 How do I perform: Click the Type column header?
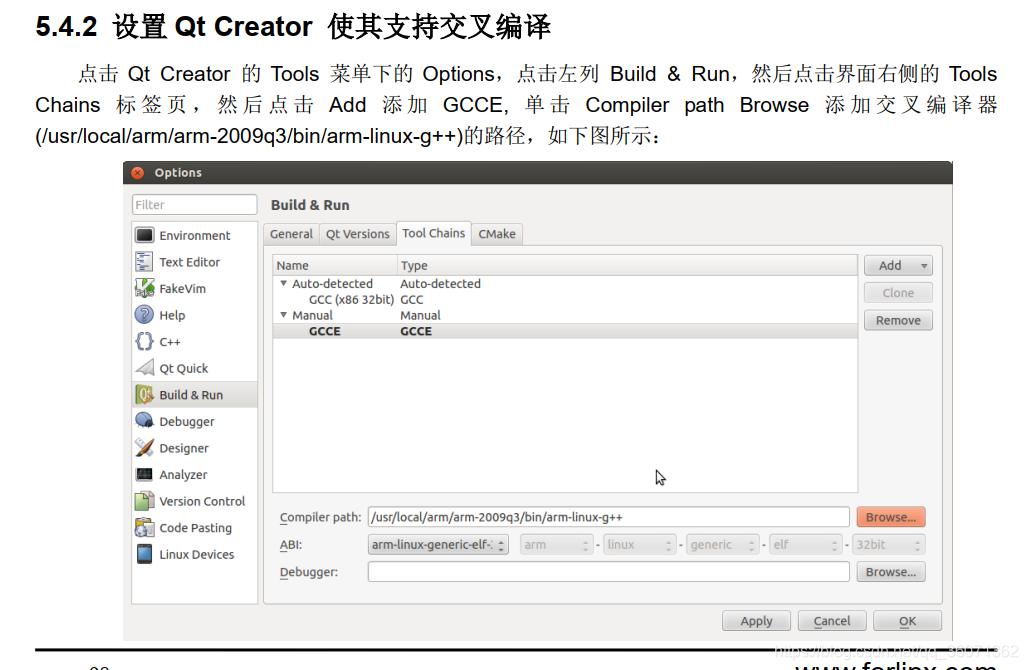pyautogui.click(x=627, y=265)
